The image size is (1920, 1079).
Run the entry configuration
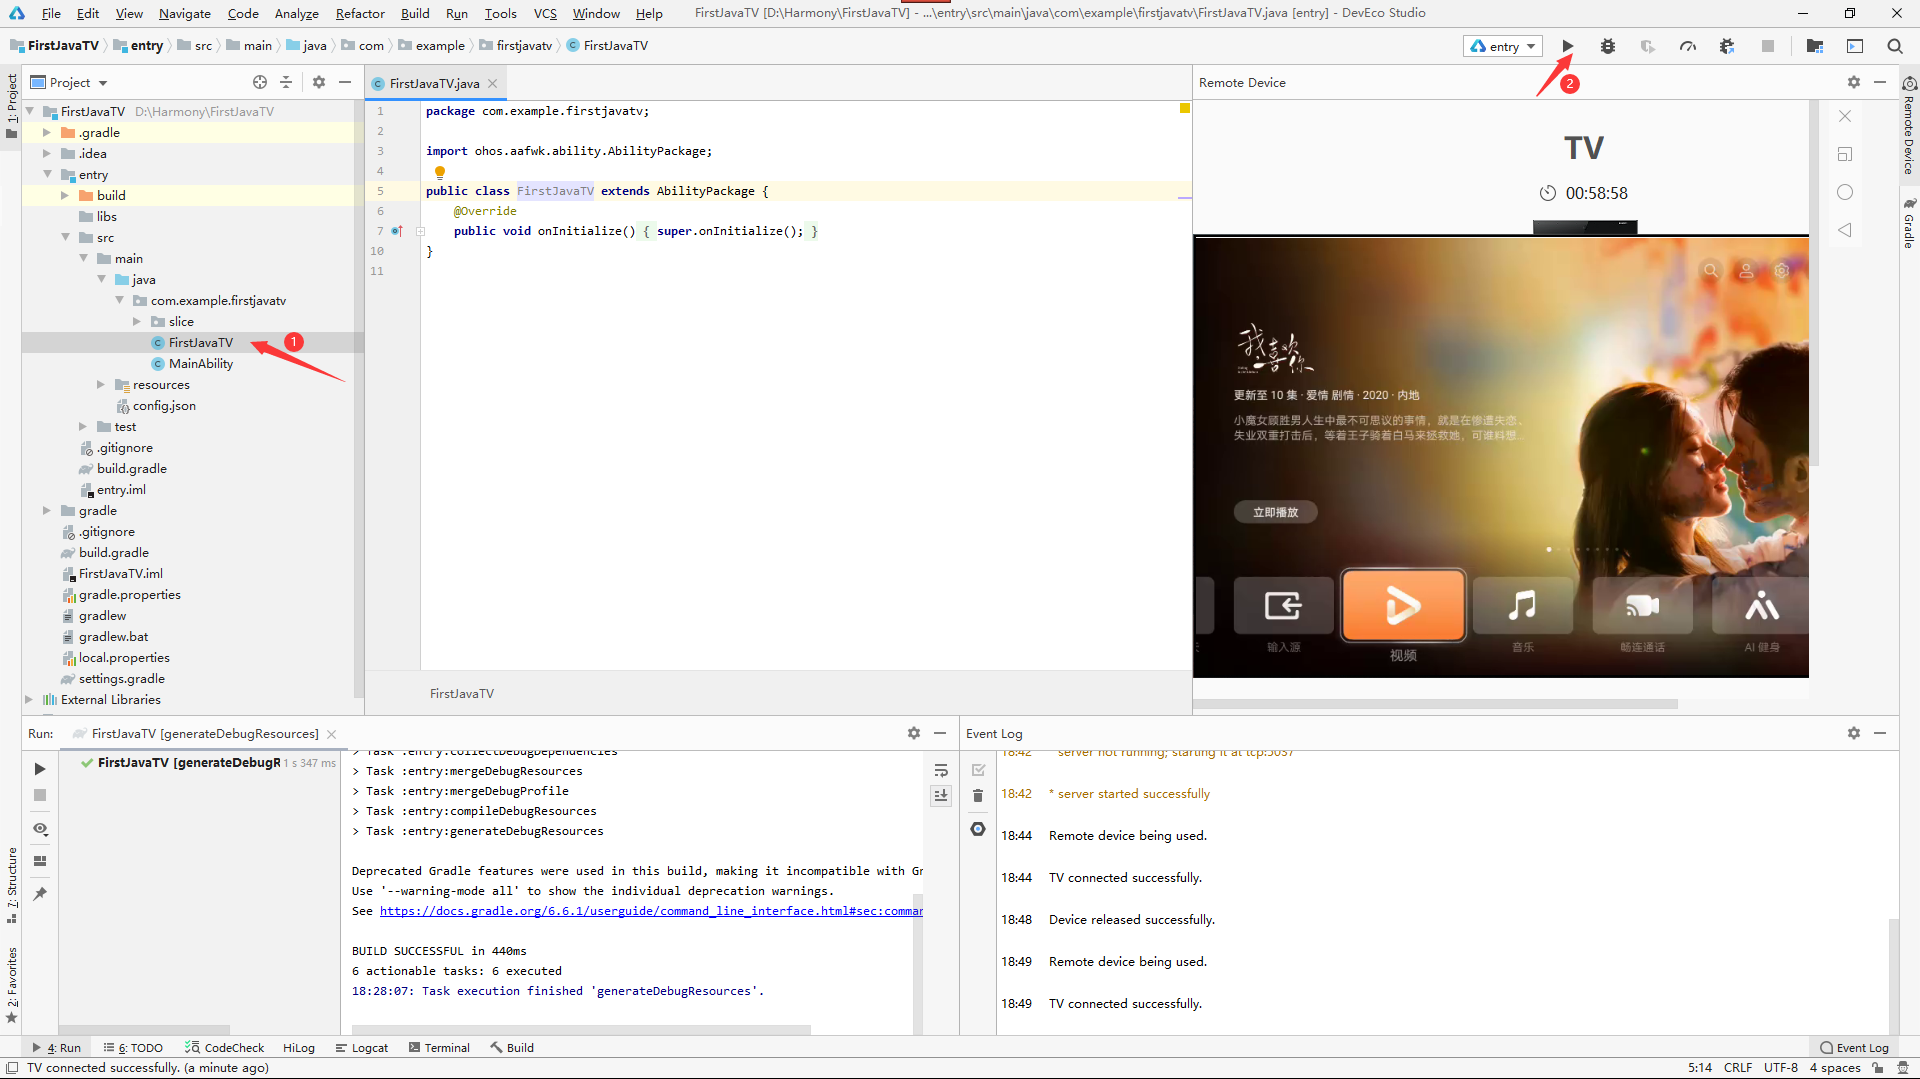click(x=1568, y=46)
